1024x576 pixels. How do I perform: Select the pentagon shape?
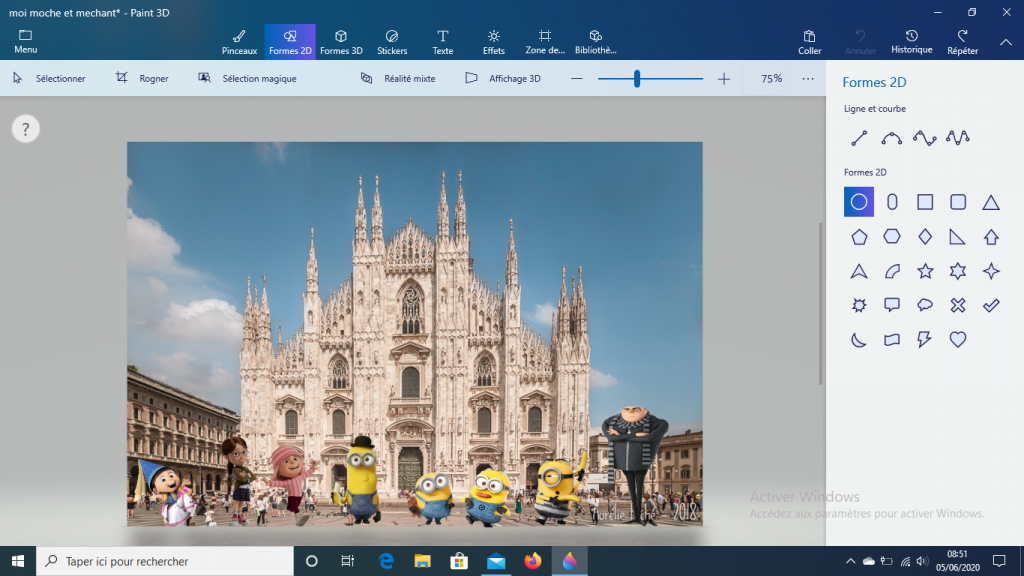[x=859, y=237]
